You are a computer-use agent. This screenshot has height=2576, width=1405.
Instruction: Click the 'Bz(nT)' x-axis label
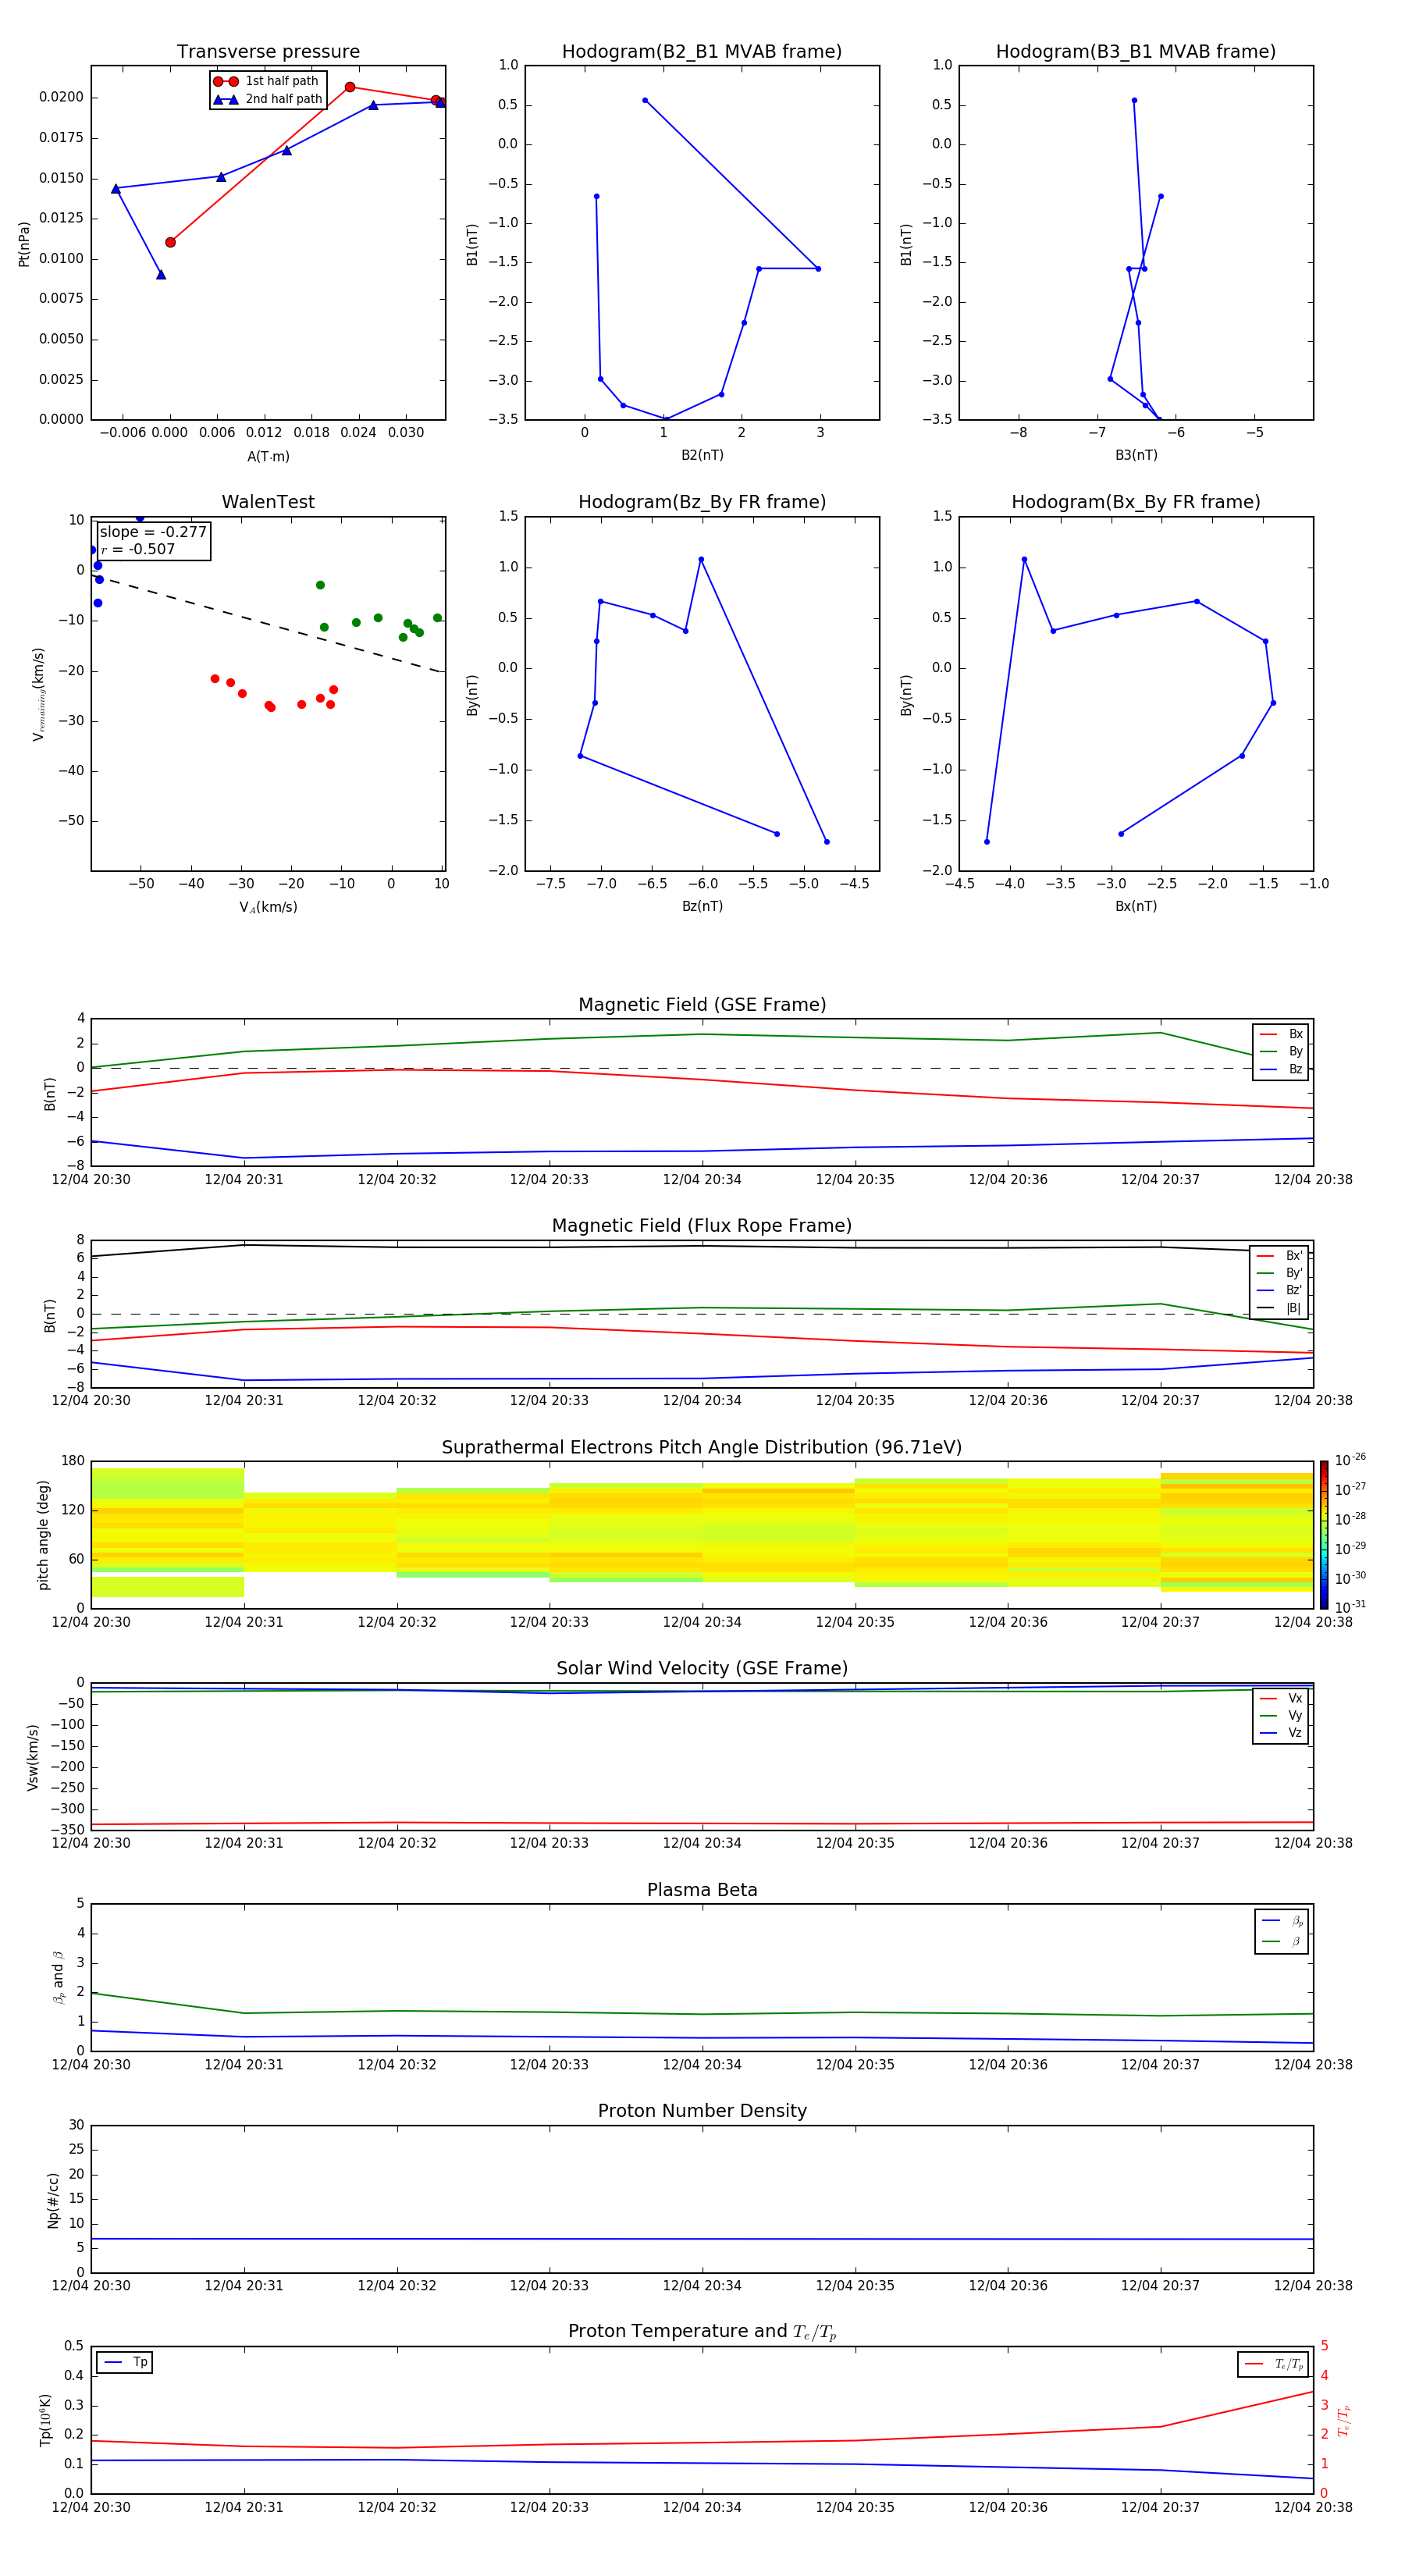coord(702,906)
